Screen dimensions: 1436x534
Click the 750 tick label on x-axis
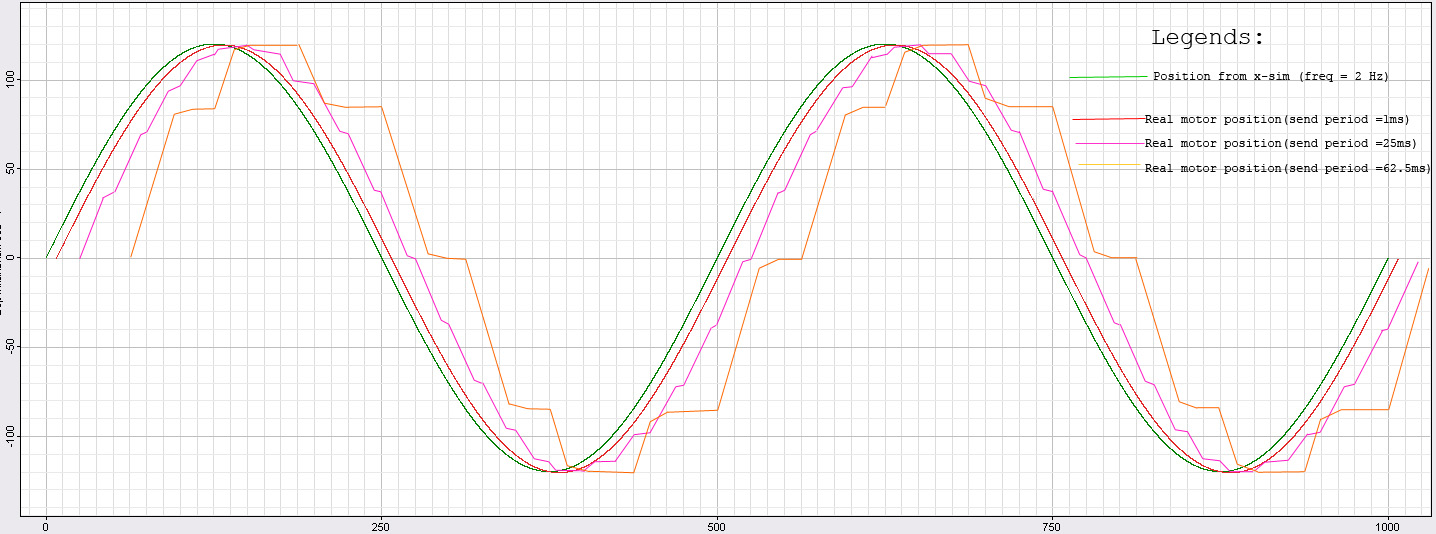[1051, 525]
